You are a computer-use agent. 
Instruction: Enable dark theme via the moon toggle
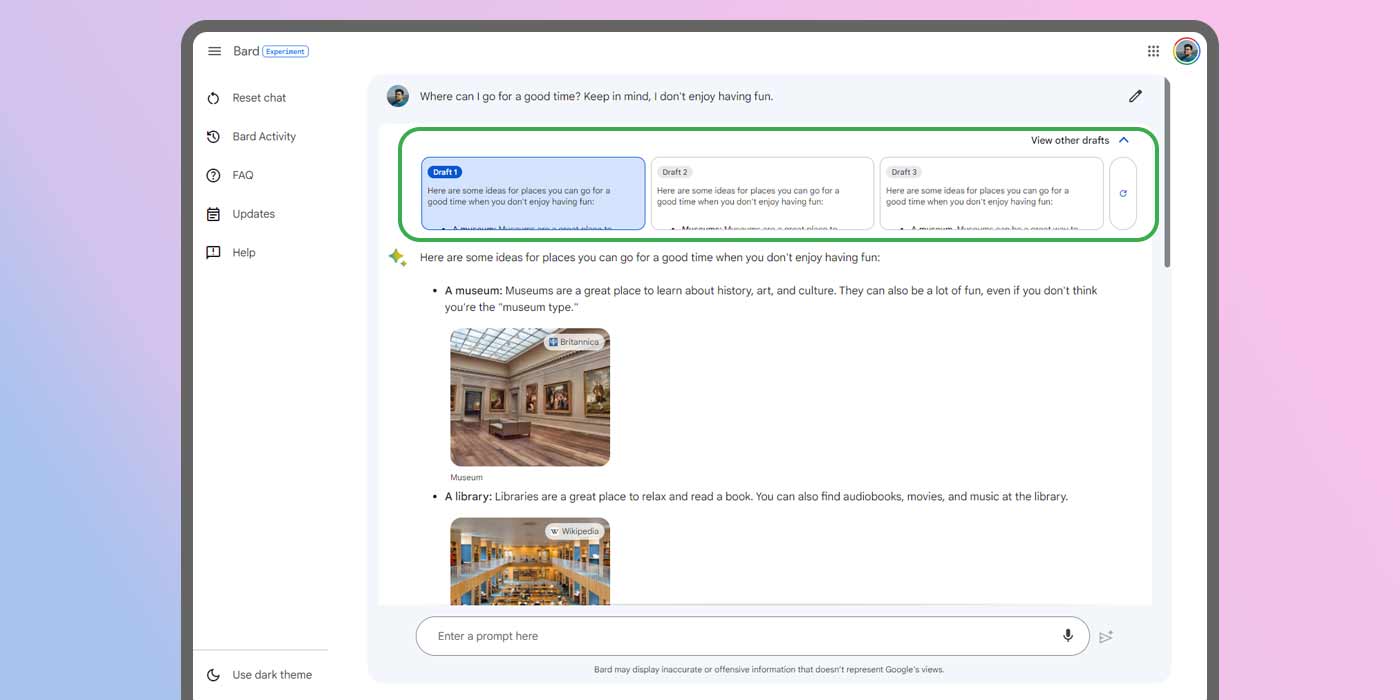[212, 675]
